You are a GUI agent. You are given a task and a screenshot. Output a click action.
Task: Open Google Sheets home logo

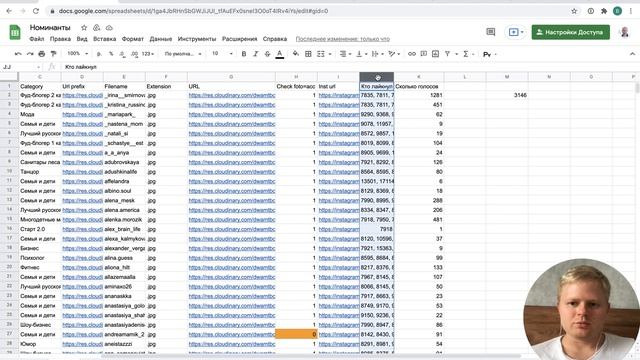pos(15,33)
